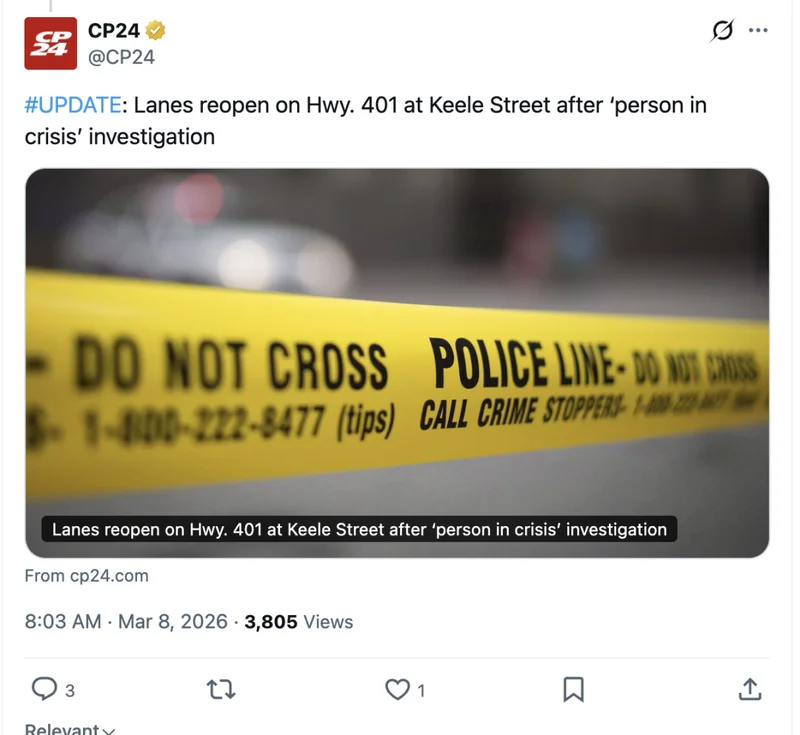
Task: Like the post with the heart icon
Action: pos(398,689)
